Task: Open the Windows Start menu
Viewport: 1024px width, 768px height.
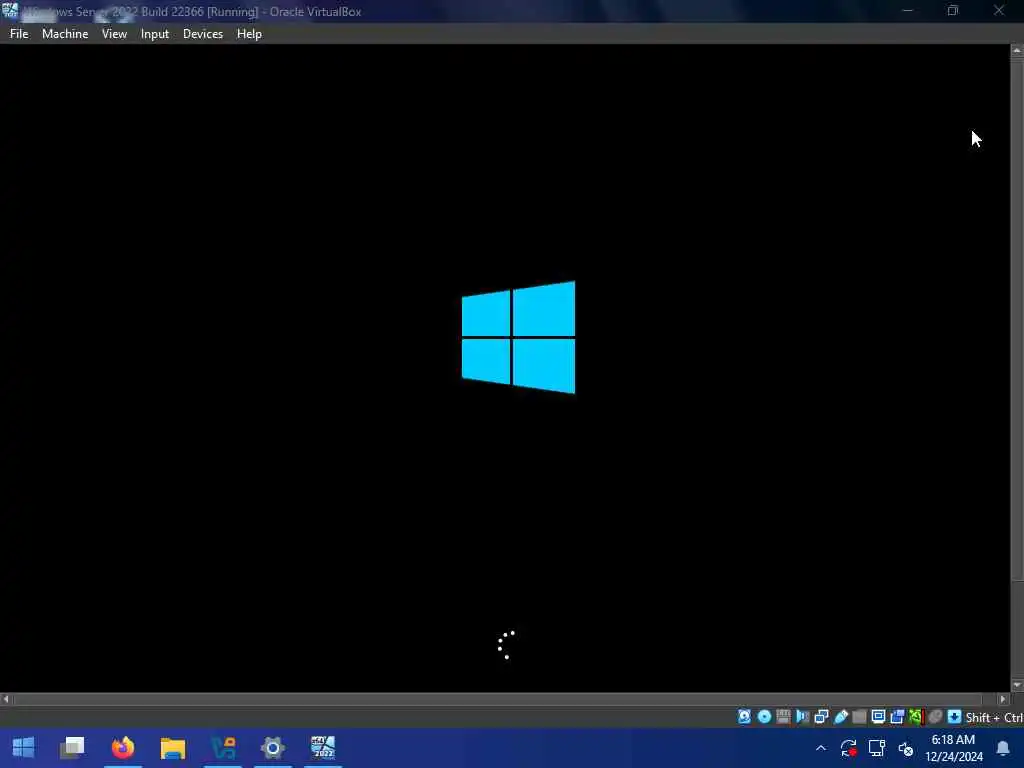Action: (x=24, y=748)
